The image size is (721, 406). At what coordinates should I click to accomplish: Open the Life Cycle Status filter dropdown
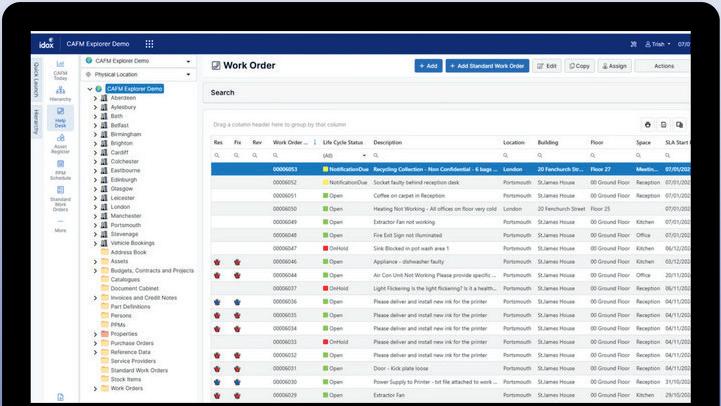[x=364, y=156]
